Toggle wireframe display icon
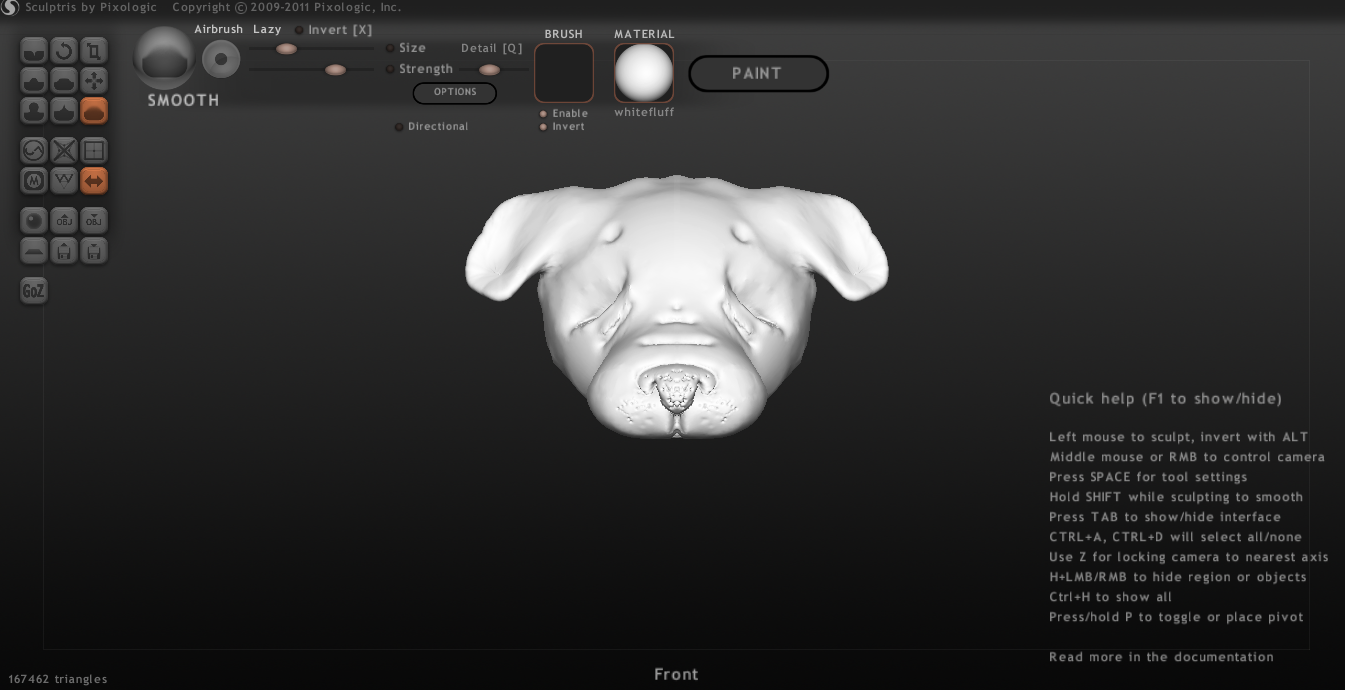The image size is (1345, 690). 64,181
